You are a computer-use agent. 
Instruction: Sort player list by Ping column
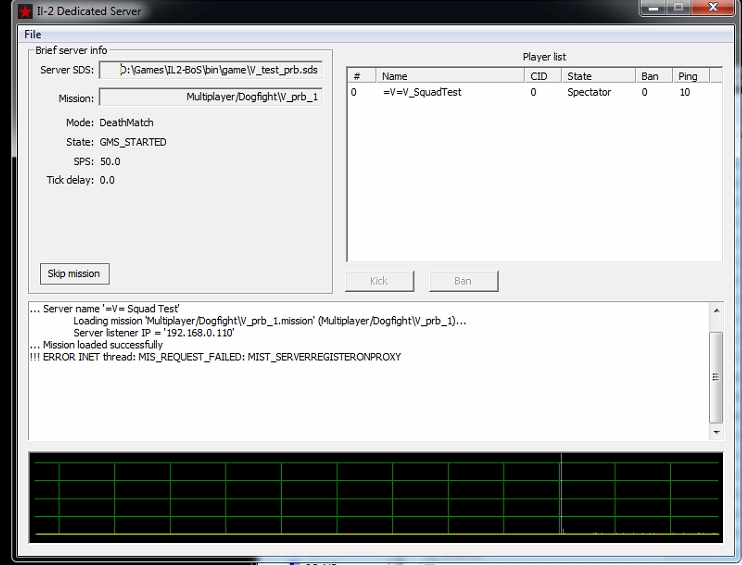(691, 76)
